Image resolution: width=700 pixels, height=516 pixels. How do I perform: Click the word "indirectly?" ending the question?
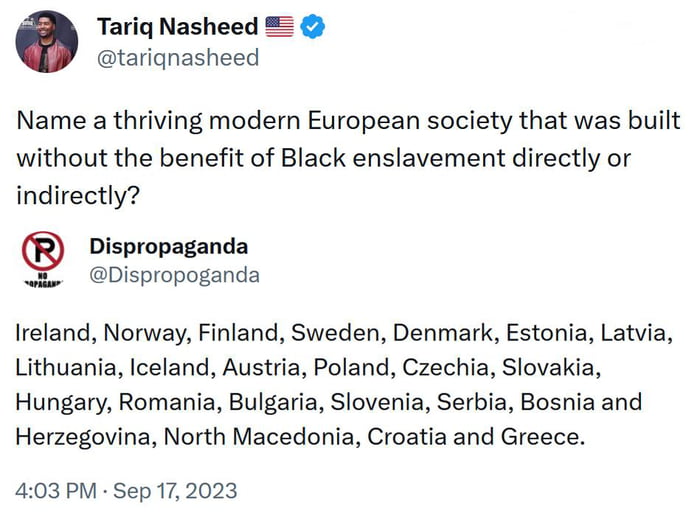click(76, 194)
